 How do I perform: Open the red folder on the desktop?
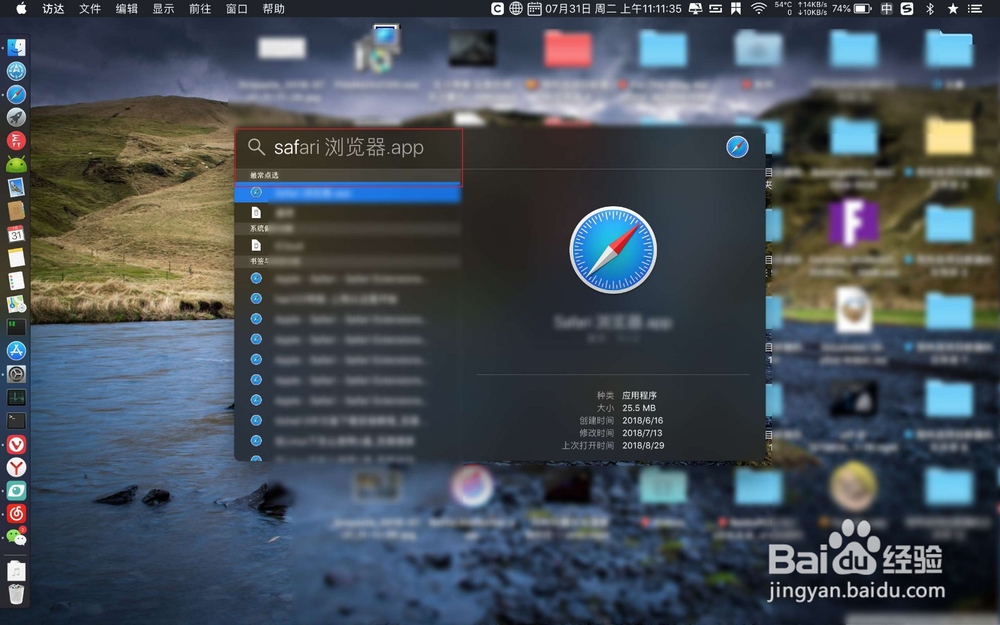tap(568, 49)
